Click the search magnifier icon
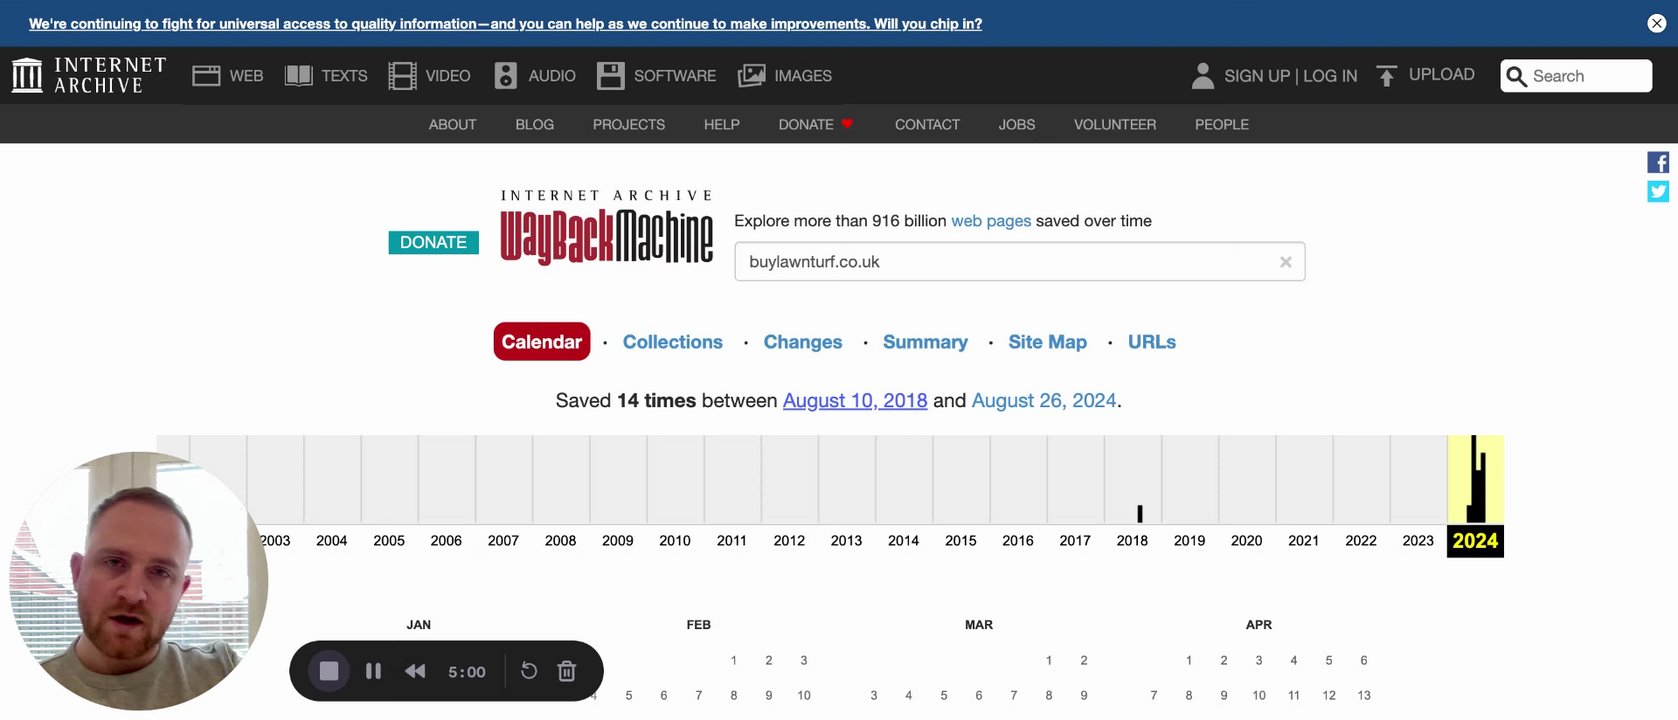This screenshot has height=720, width=1678. coord(1516,76)
